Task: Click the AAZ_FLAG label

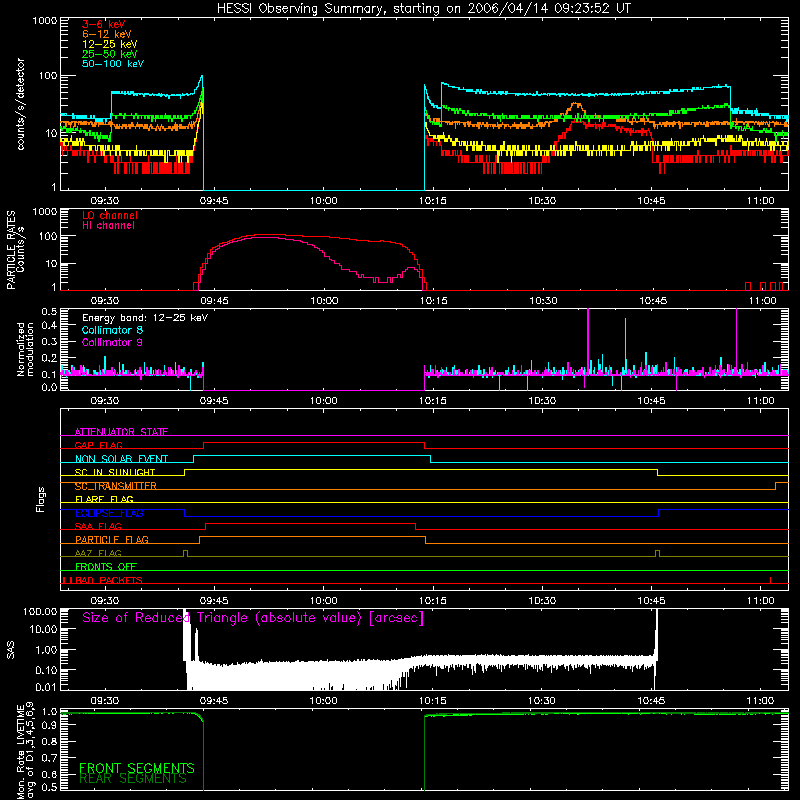Action: point(98,553)
